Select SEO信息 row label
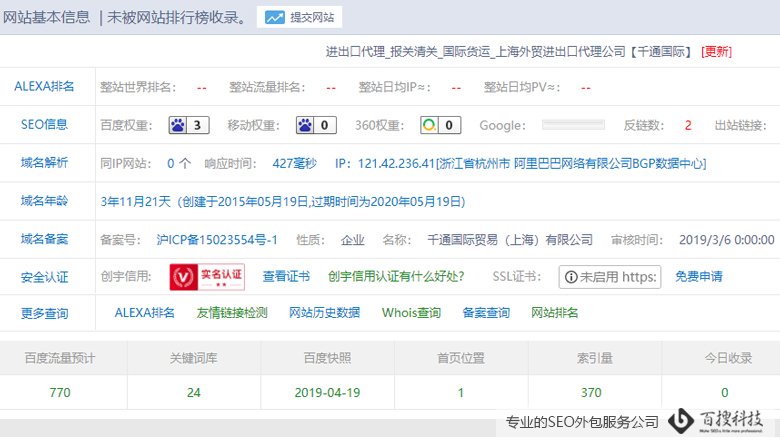 pos(44,124)
